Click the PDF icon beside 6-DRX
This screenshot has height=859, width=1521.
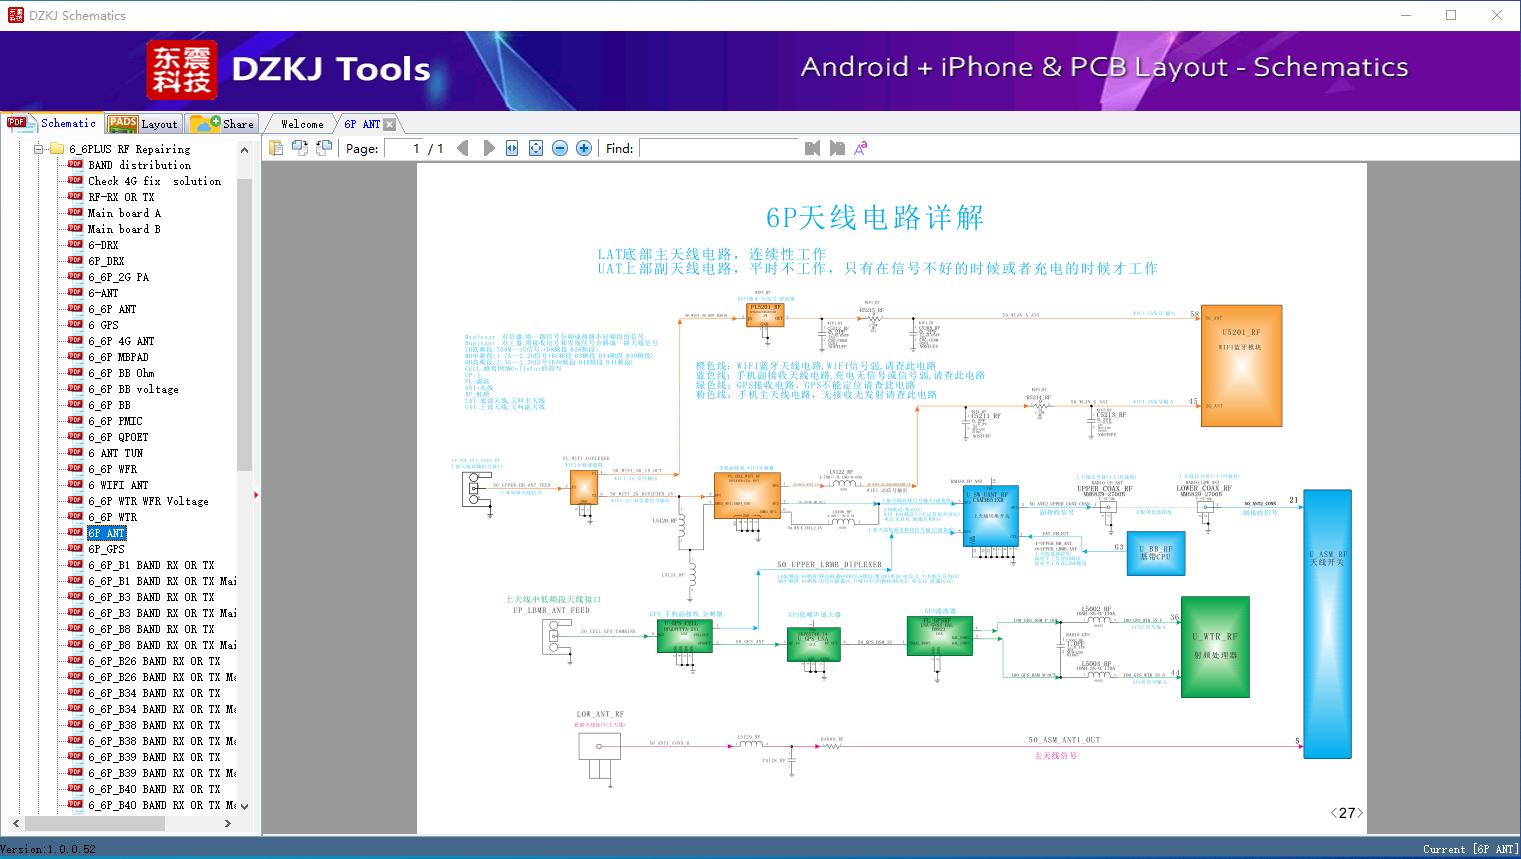point(75,245)
